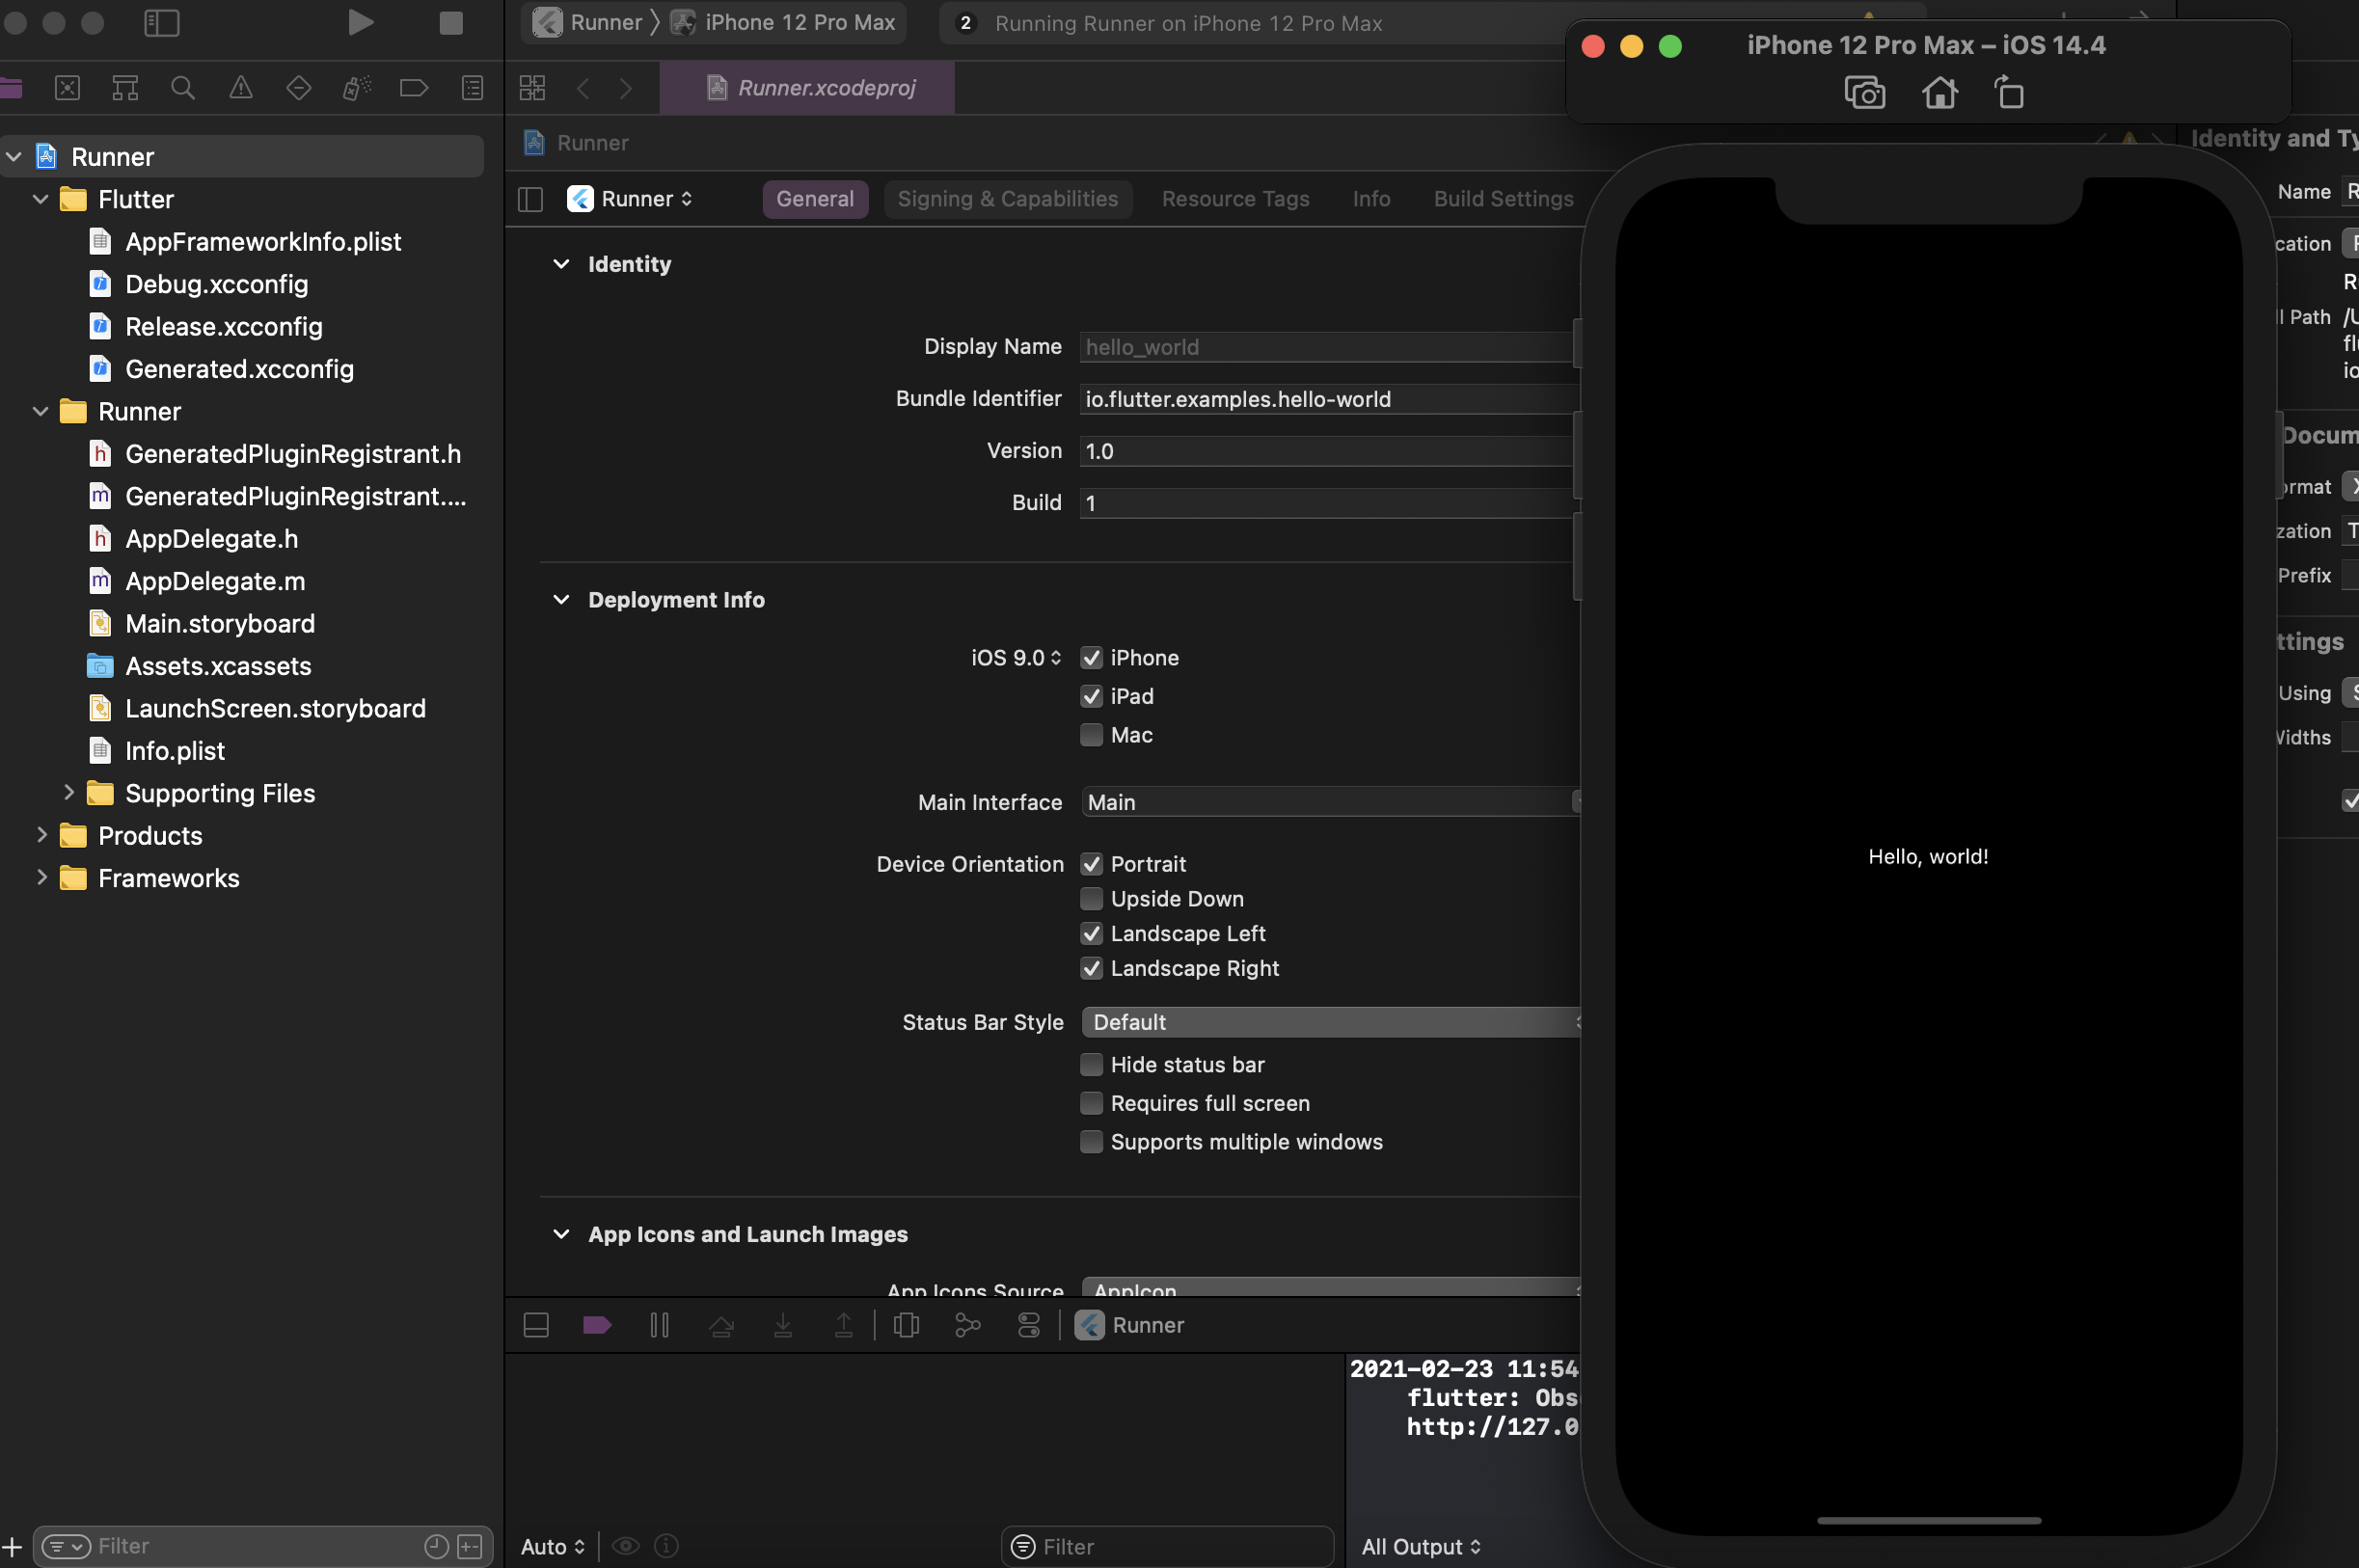Rotate the simulator device icon
This screenshot has width=2359, height=1568.
point(2009,93)
